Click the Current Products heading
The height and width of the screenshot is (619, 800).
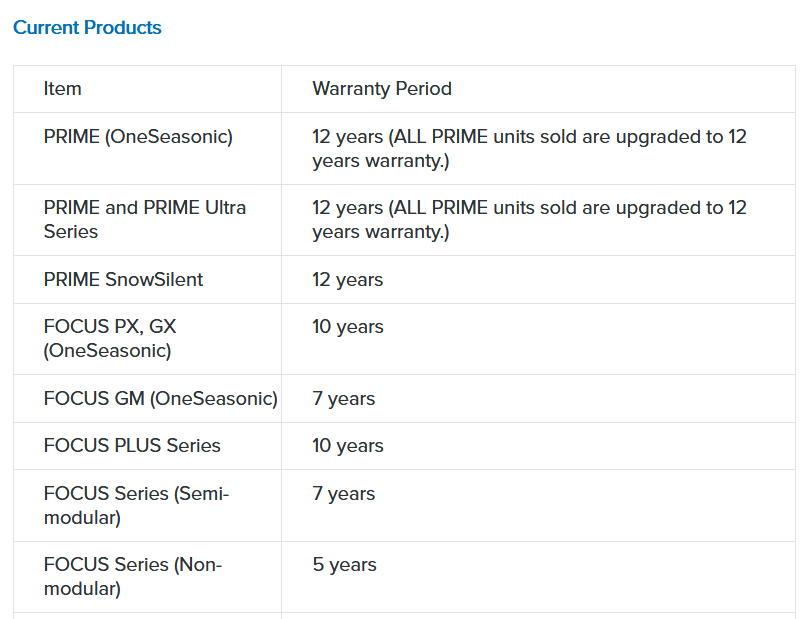87,28
